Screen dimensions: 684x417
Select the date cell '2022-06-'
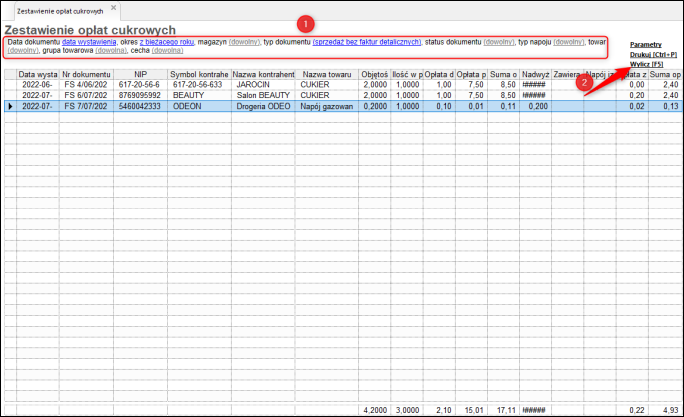pos(38,85)
